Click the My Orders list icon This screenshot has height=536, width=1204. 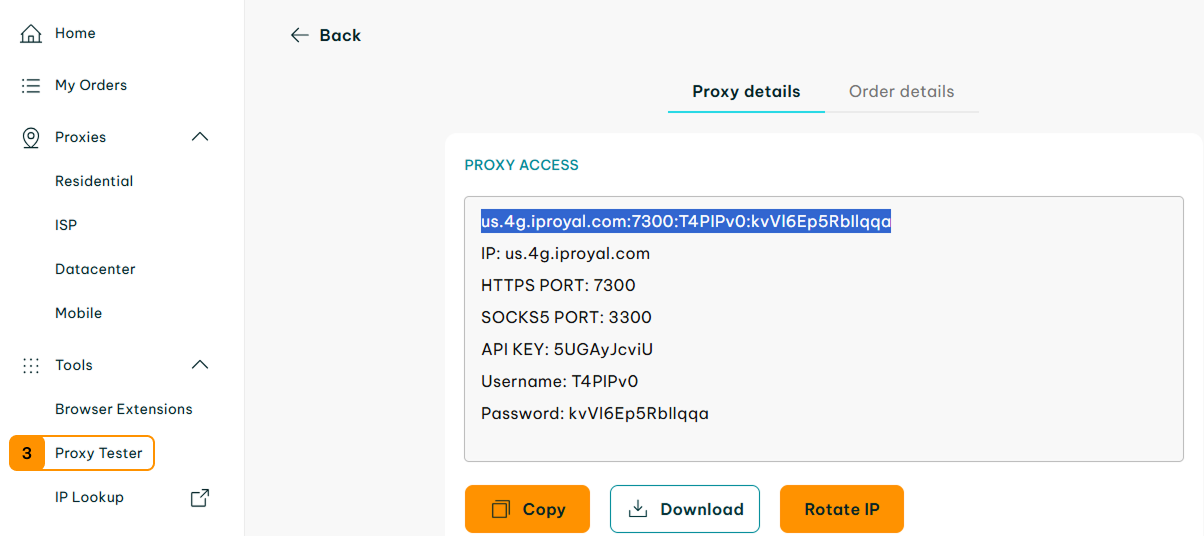point(31,86)
